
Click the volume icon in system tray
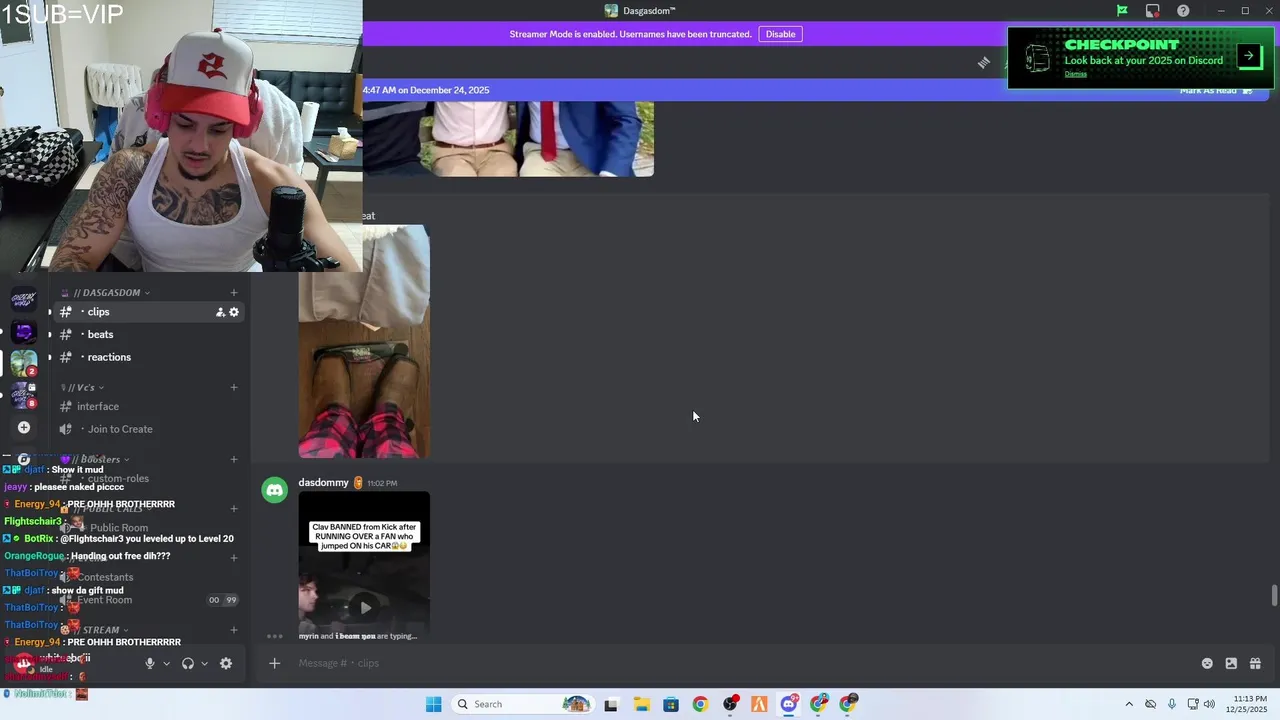1209,704
